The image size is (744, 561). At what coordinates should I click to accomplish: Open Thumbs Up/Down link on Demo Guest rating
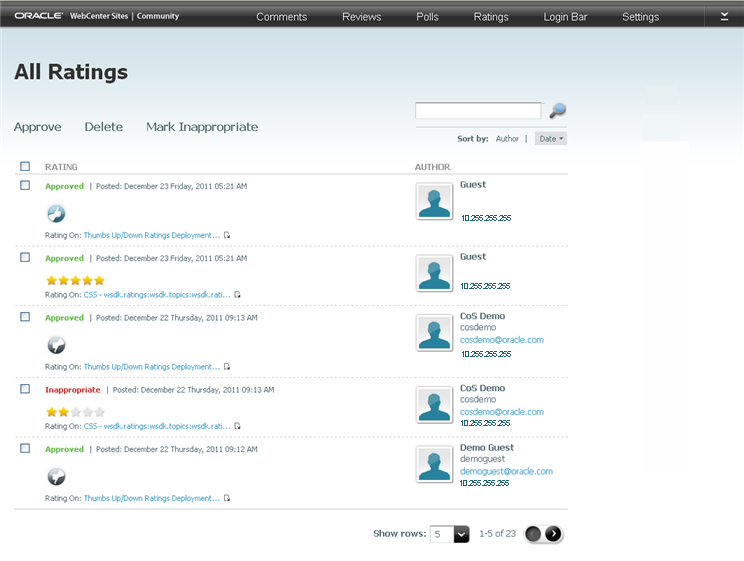152,498
